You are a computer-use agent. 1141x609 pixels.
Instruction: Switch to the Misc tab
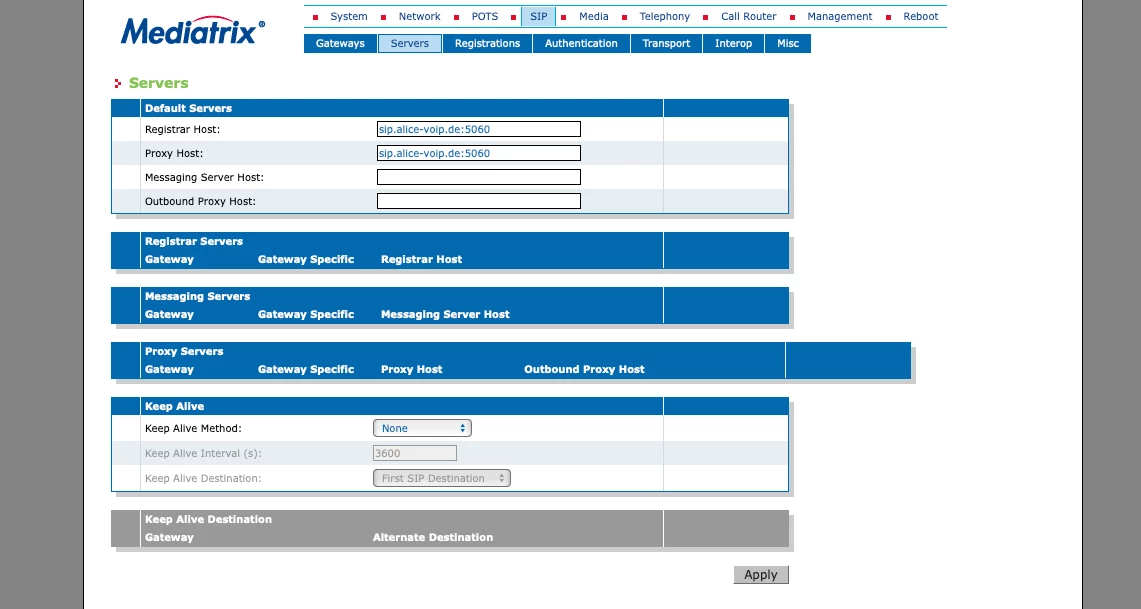tap(788, 44)
